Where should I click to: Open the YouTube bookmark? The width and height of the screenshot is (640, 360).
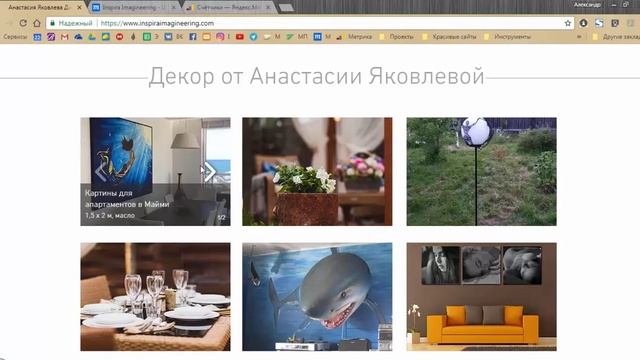(x=240, y=37)
